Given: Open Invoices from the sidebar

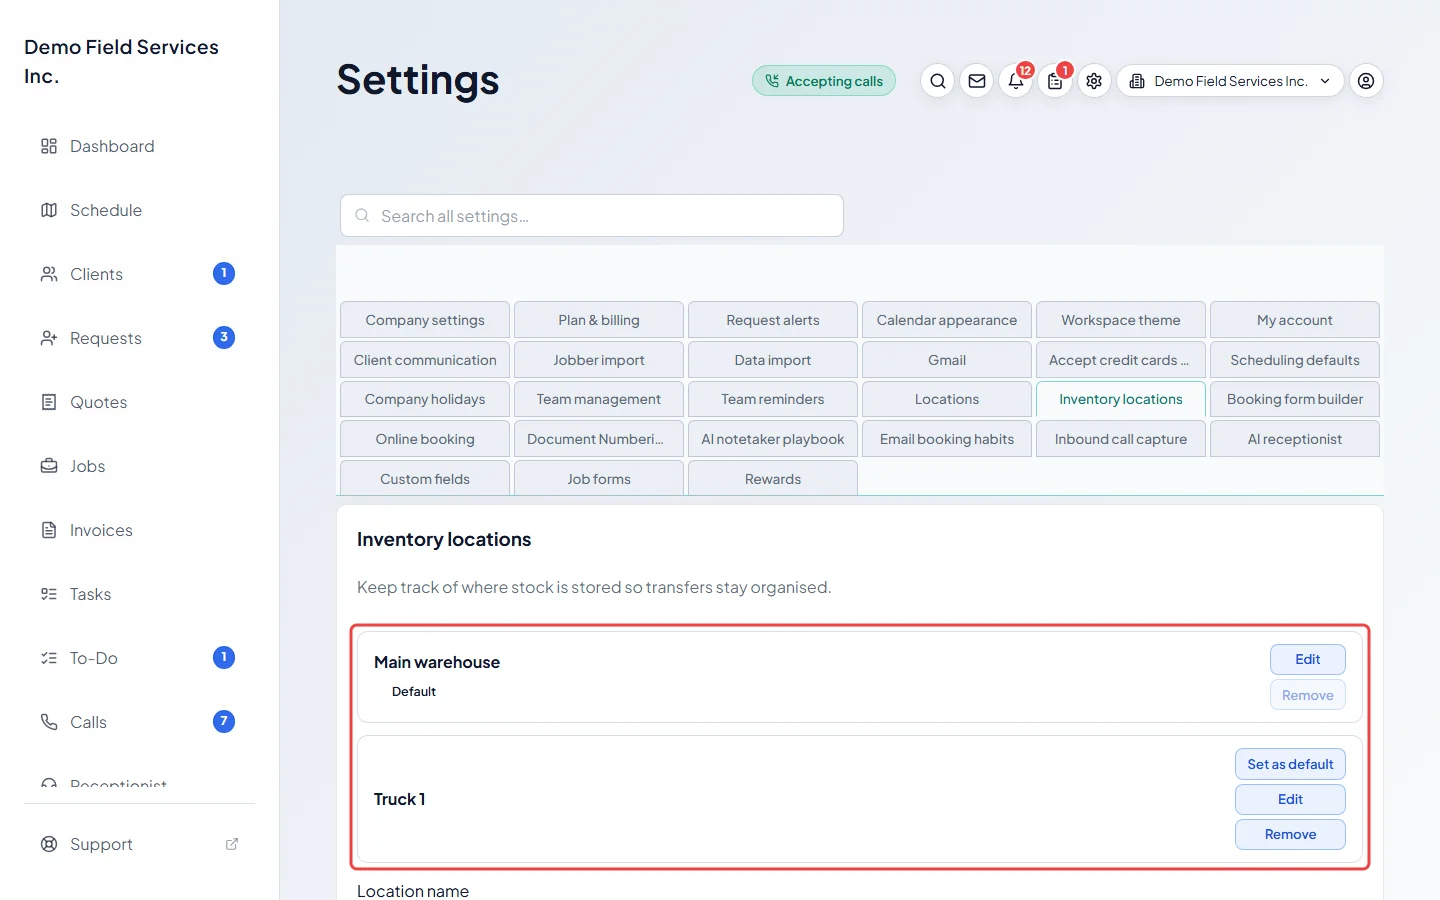Looking at the screenshot, I should pyautogui.click(x=140, y=530).
